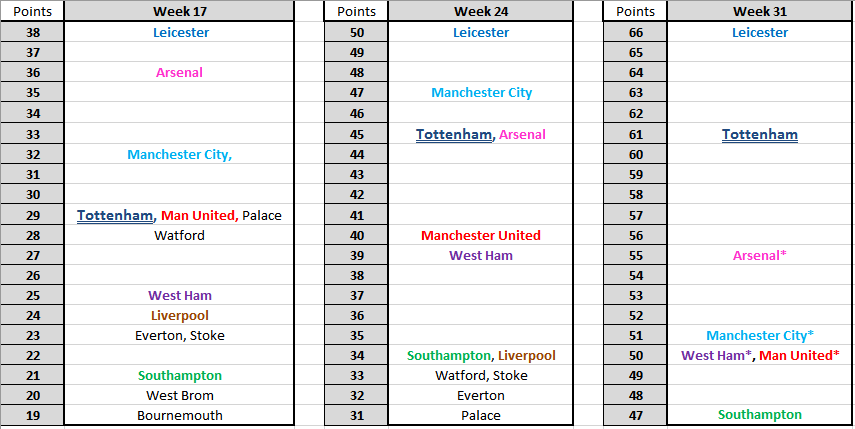Click the West Brom cell

click(179, 395)
